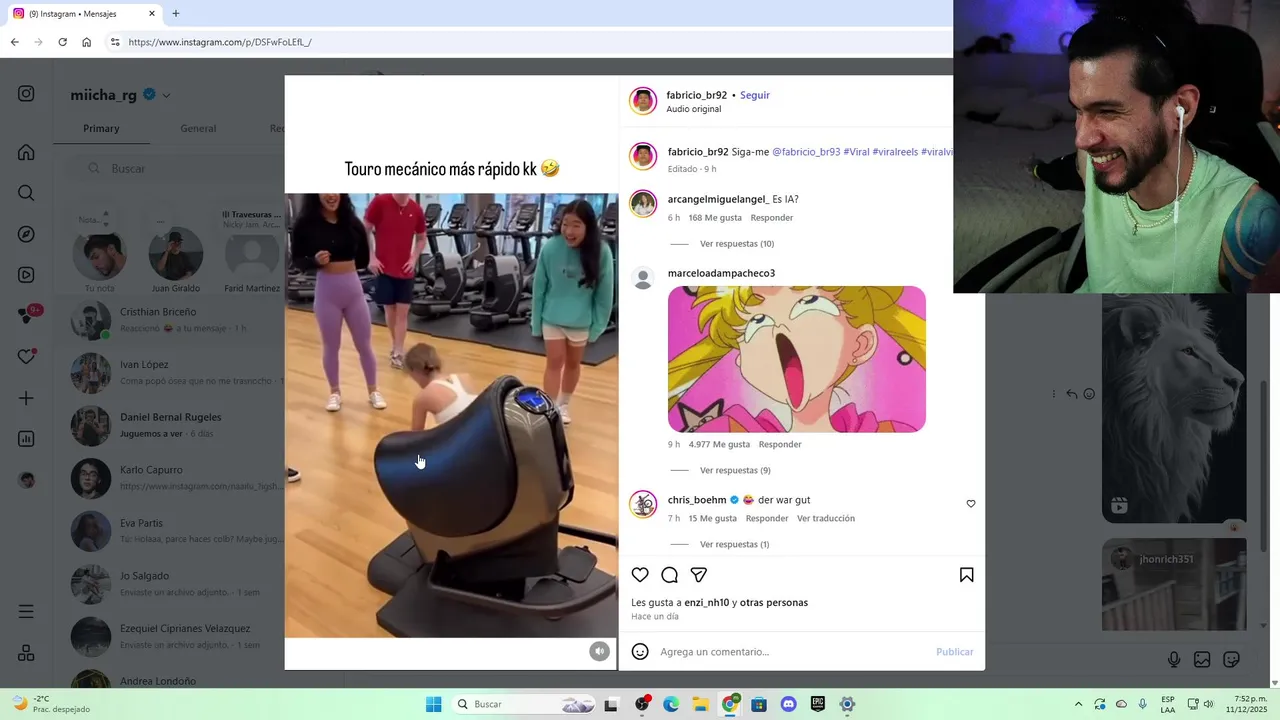Viewport: 1280px width, 720px height.
Task: Click the microphone icon in chat composer
Action: click(1174, 659)
